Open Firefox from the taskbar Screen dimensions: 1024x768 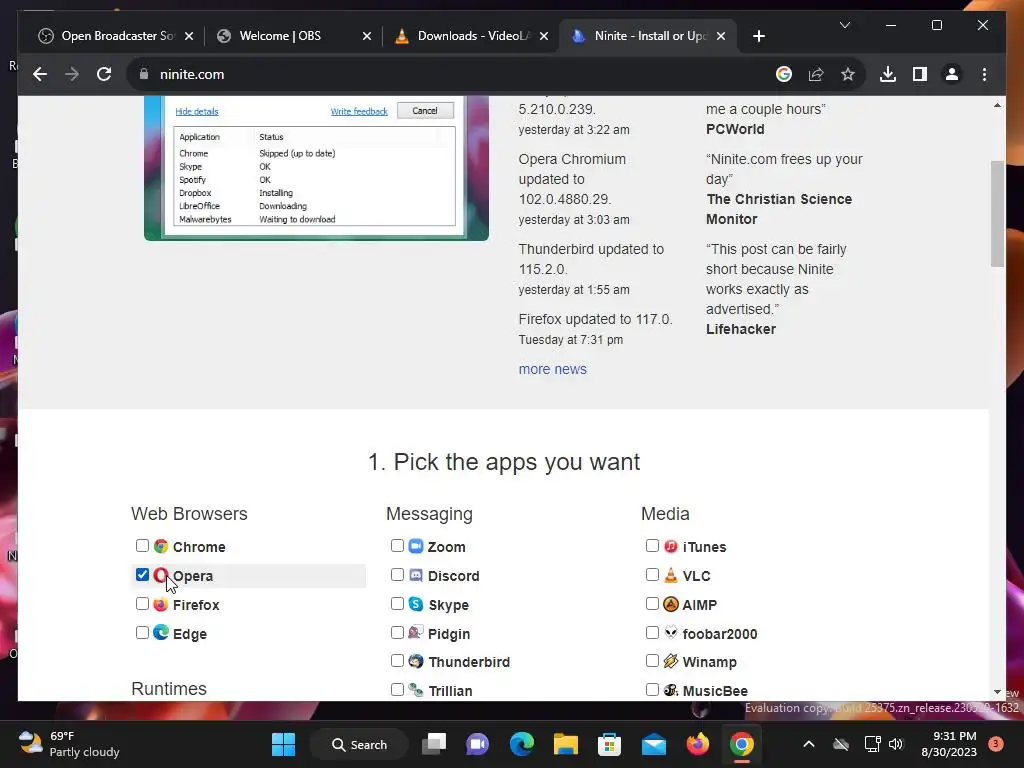[697, 744]
